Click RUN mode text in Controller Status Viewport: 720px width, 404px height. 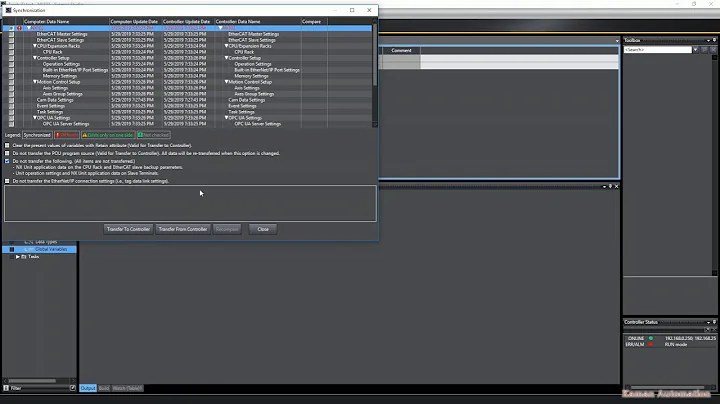pyautogui.click(x=676, y=344)
